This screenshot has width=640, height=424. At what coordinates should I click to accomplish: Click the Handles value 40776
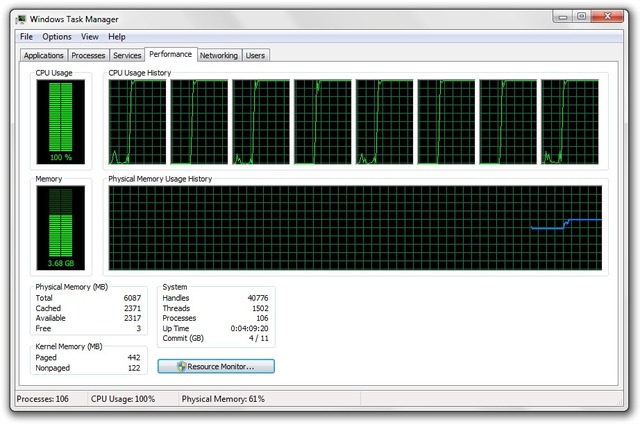[x=258, y=298]
